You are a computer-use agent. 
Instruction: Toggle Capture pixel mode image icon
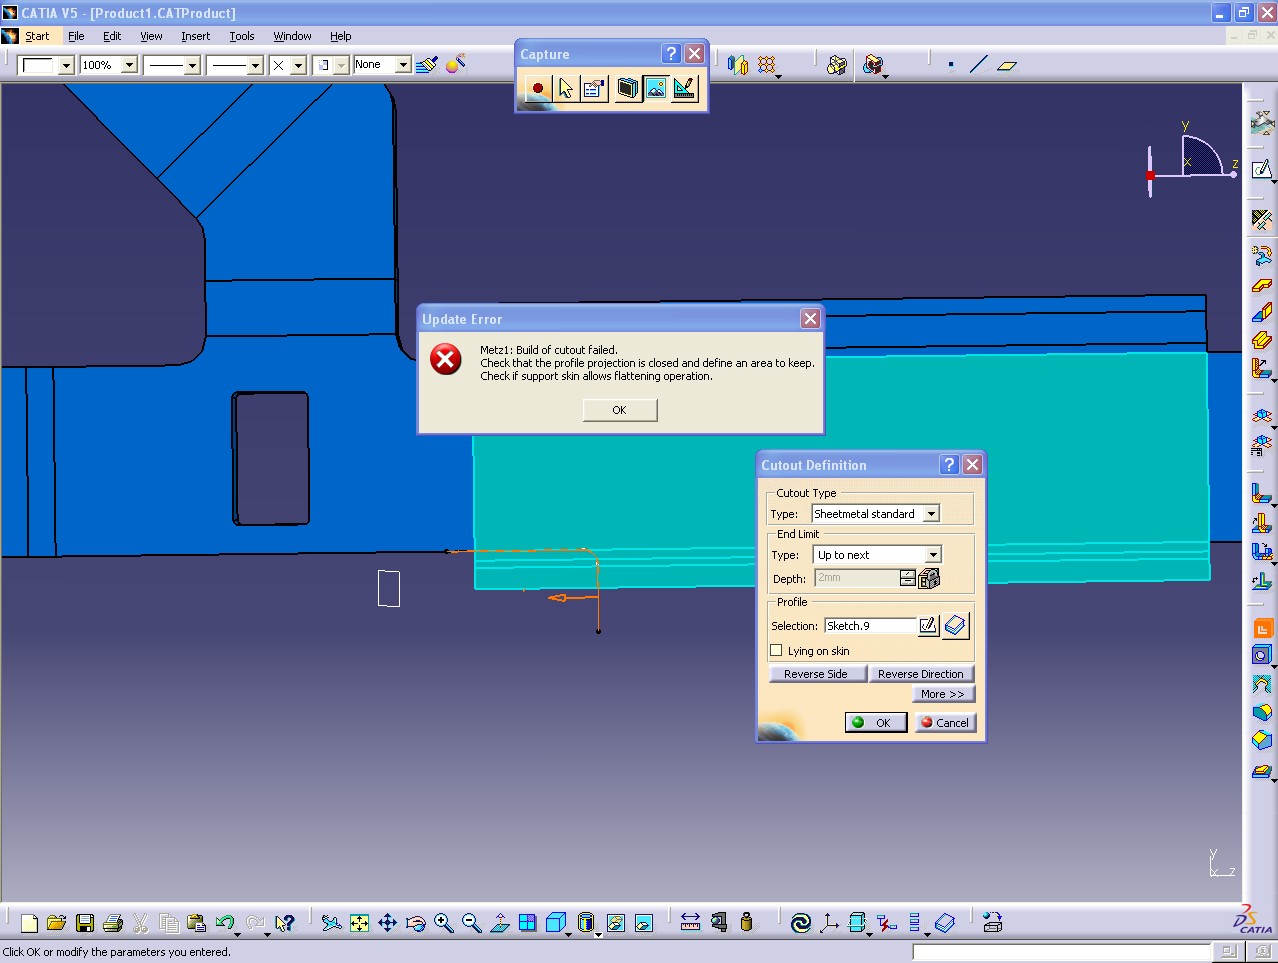coord(656,88)
